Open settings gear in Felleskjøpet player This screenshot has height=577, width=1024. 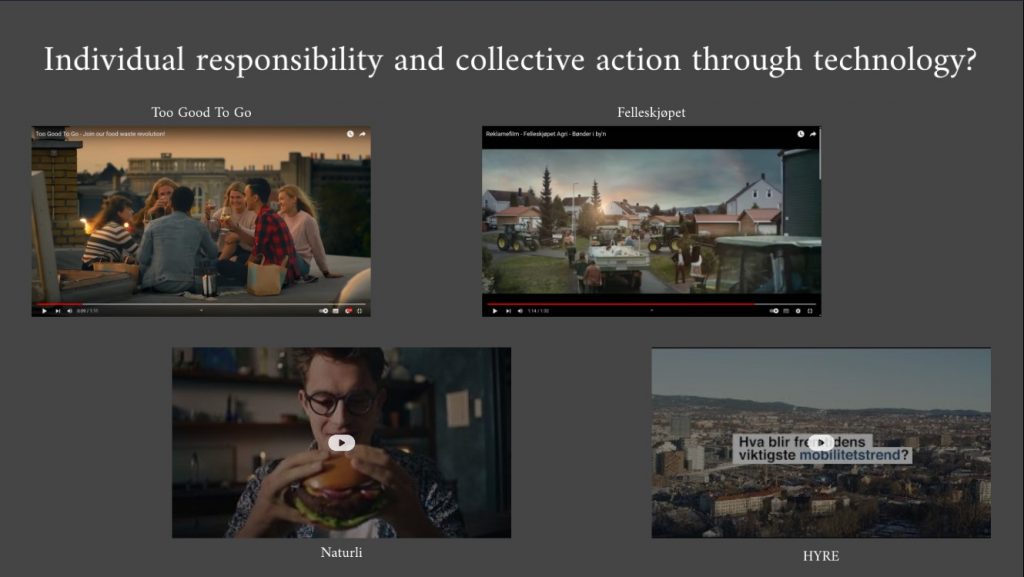pyautogui.click(x=798, y=311)
